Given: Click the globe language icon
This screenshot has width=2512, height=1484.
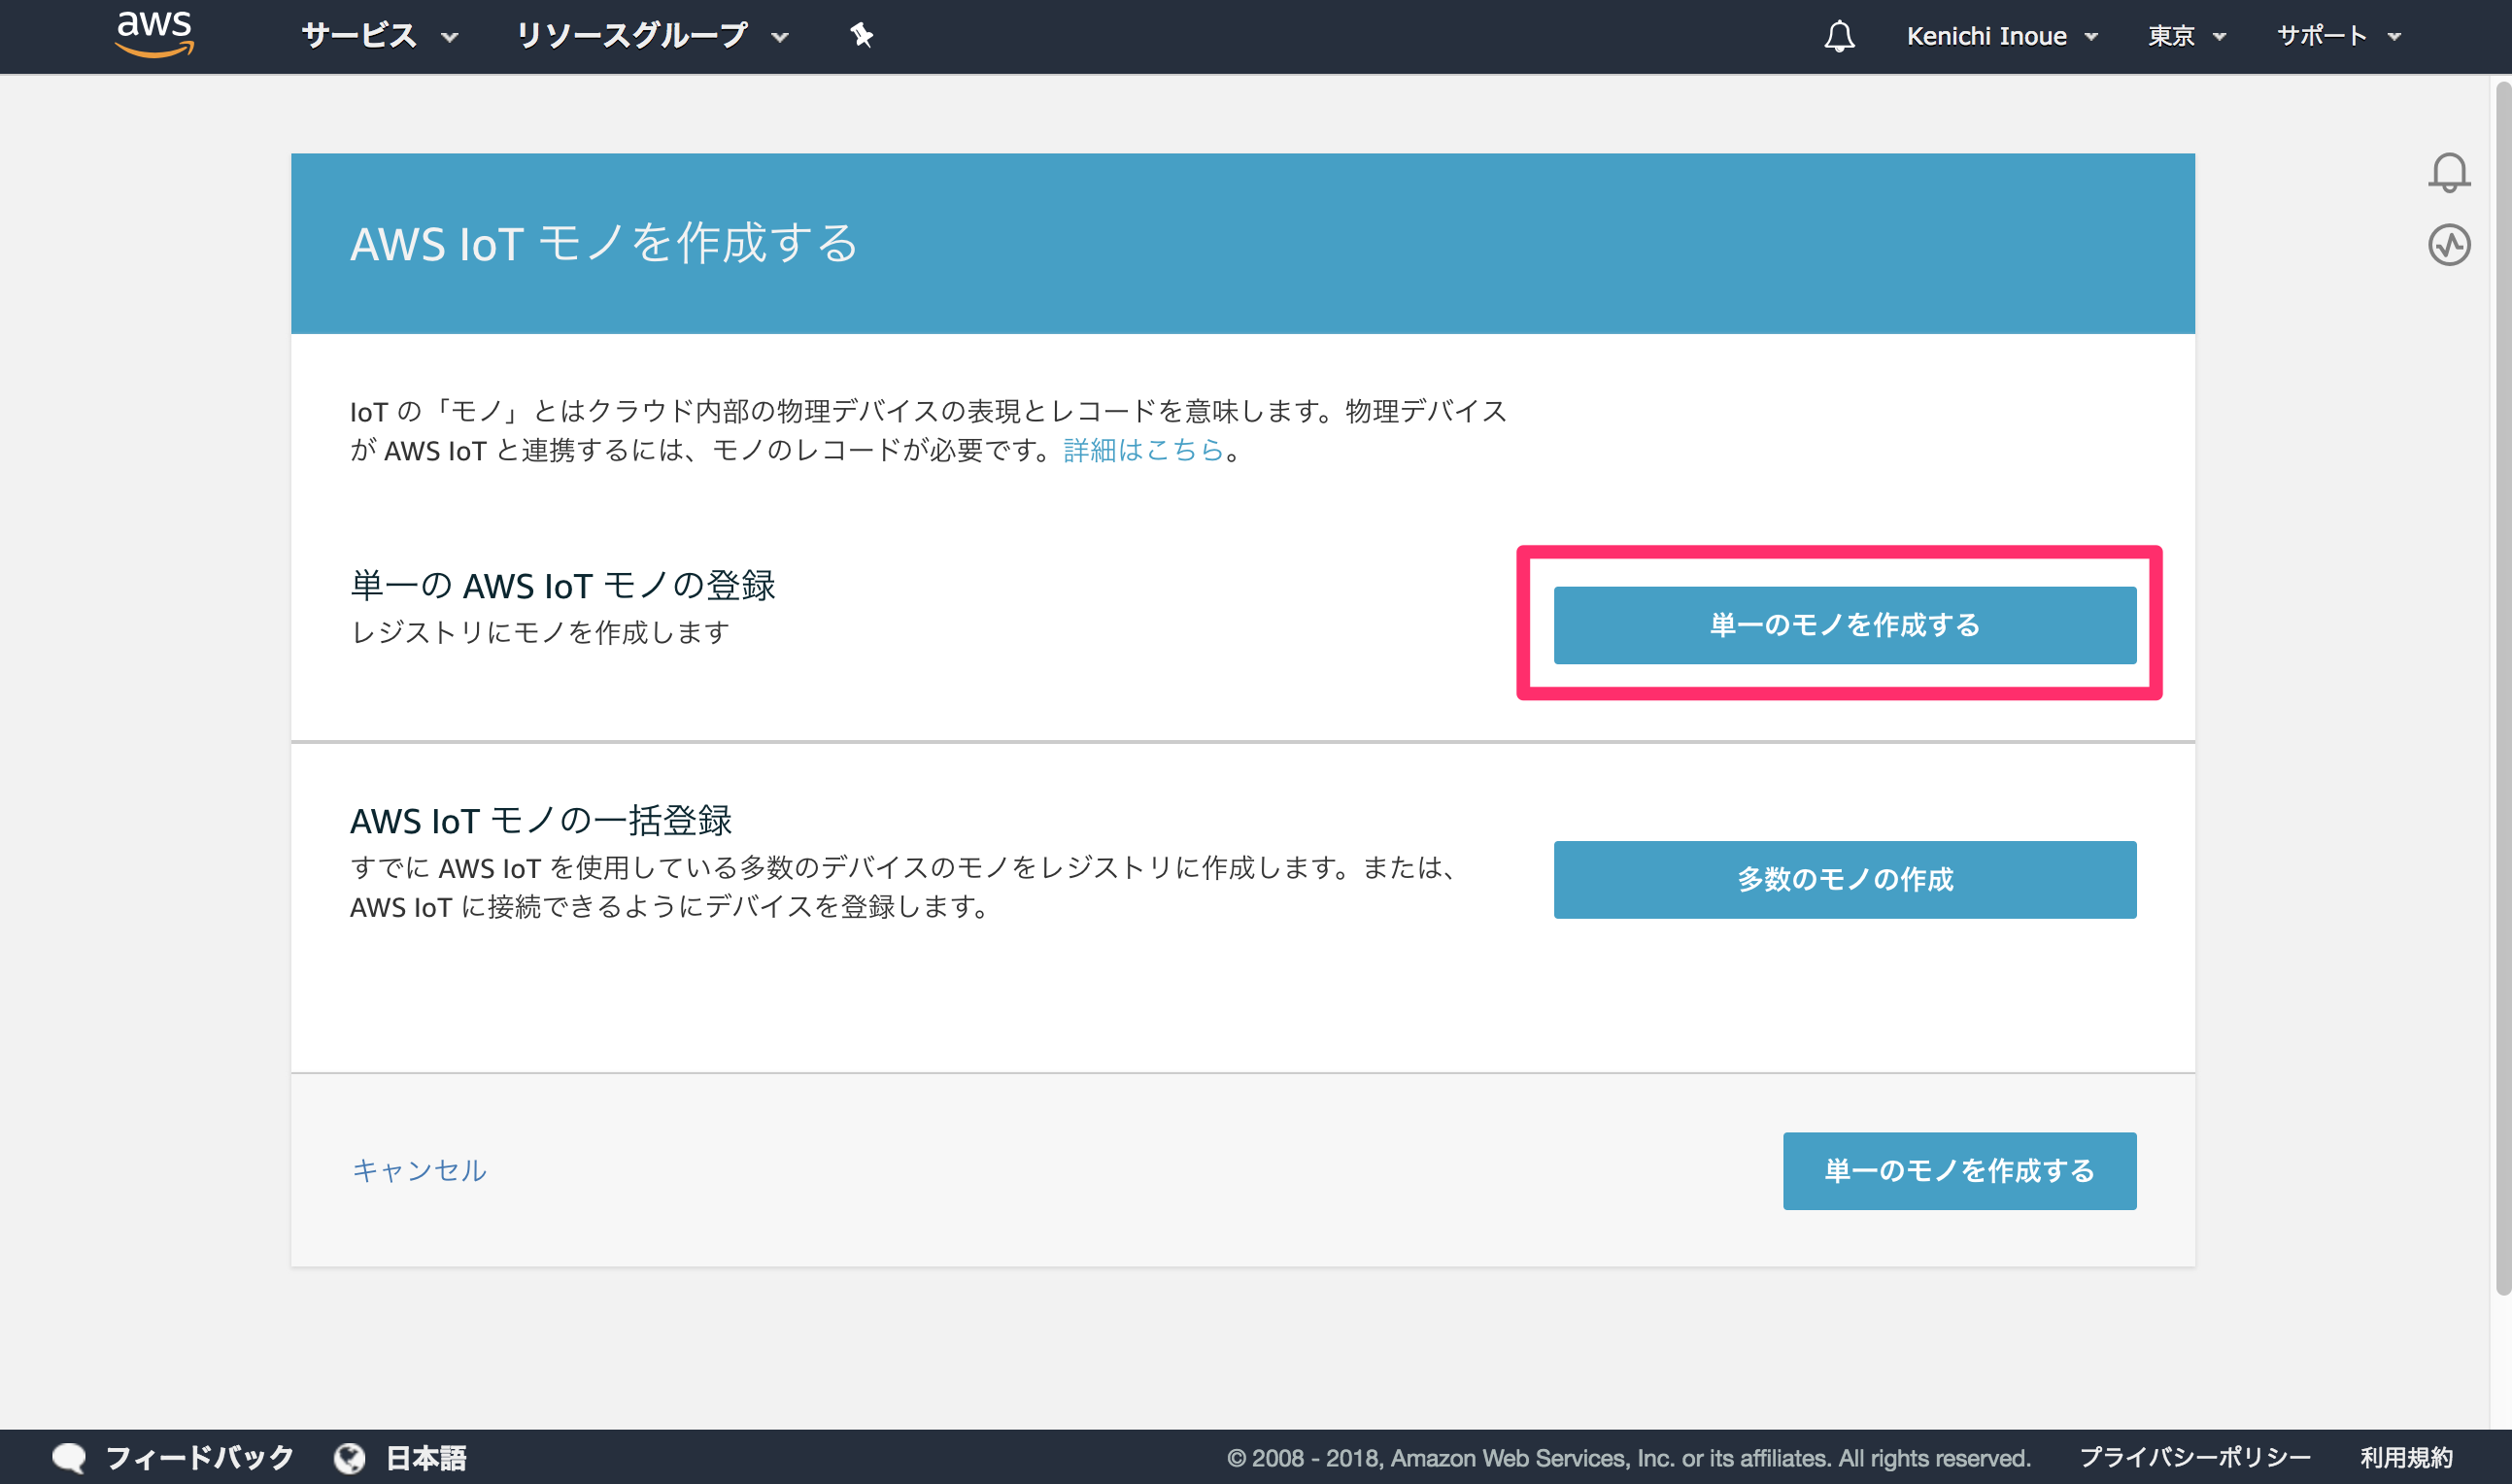Looking at the screenshot, I should tap(349, 1458).
